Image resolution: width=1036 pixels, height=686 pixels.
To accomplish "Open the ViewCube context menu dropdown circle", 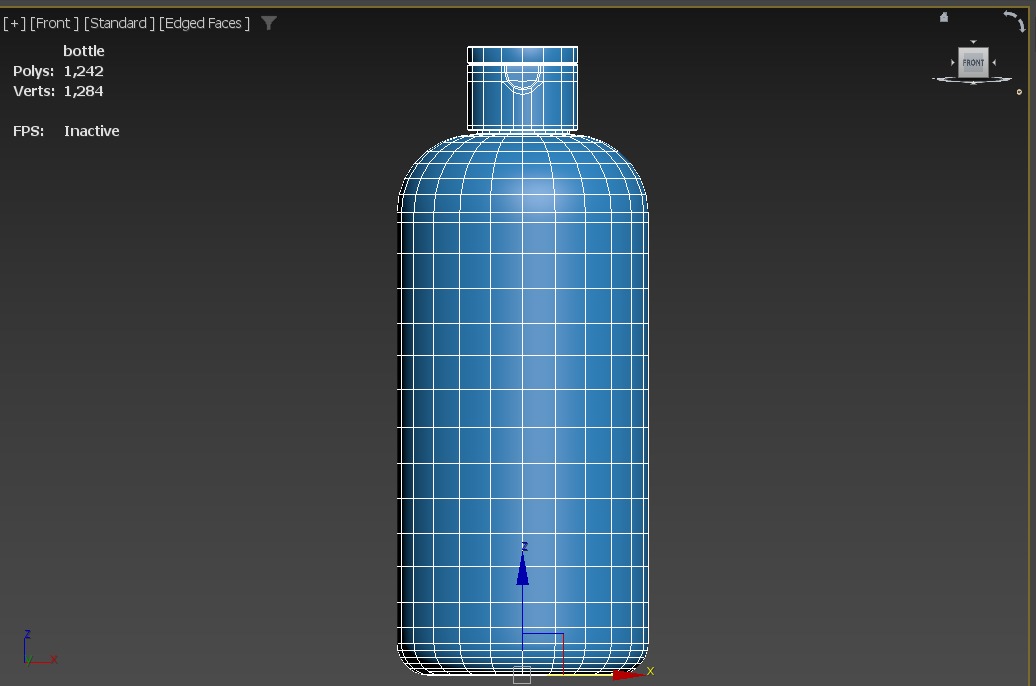I will point(1019,92).
